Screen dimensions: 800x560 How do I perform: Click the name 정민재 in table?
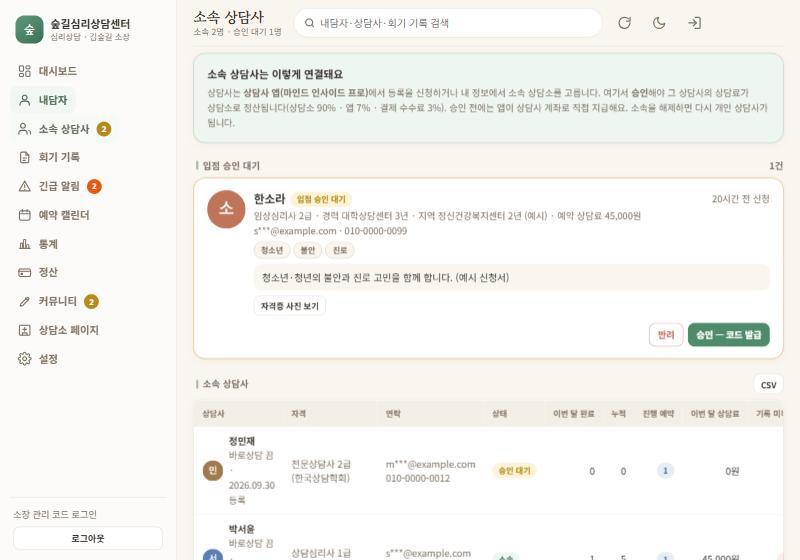point(242,441)
